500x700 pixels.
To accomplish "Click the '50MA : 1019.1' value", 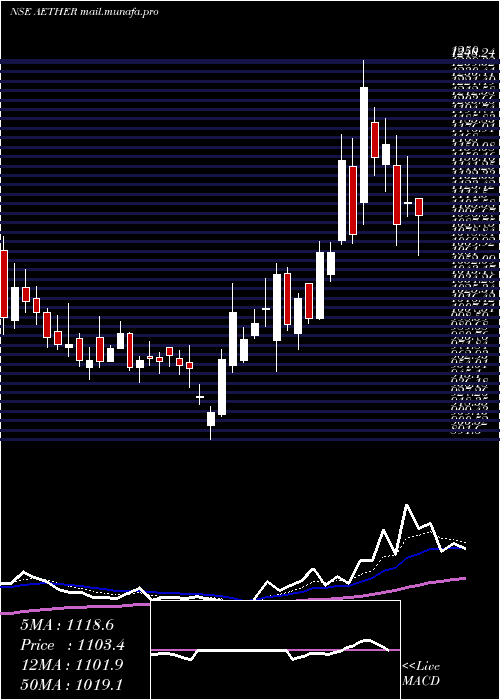I will pyautogui.click(x=72, y=684).
